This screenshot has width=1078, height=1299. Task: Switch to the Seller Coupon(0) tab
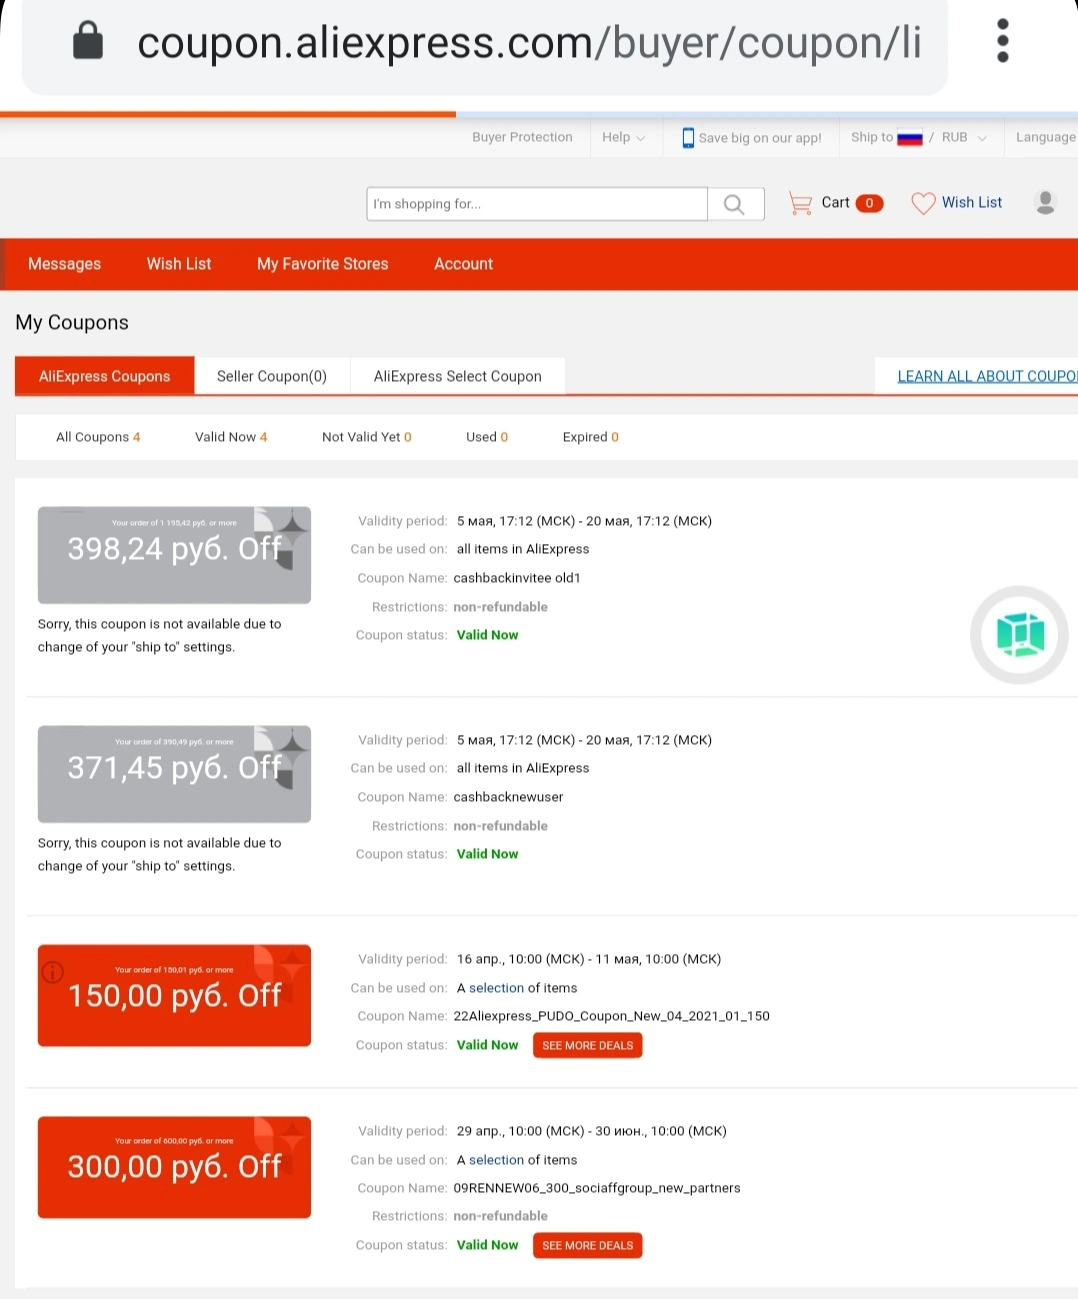pyautogui.click(x=272, y=376)
